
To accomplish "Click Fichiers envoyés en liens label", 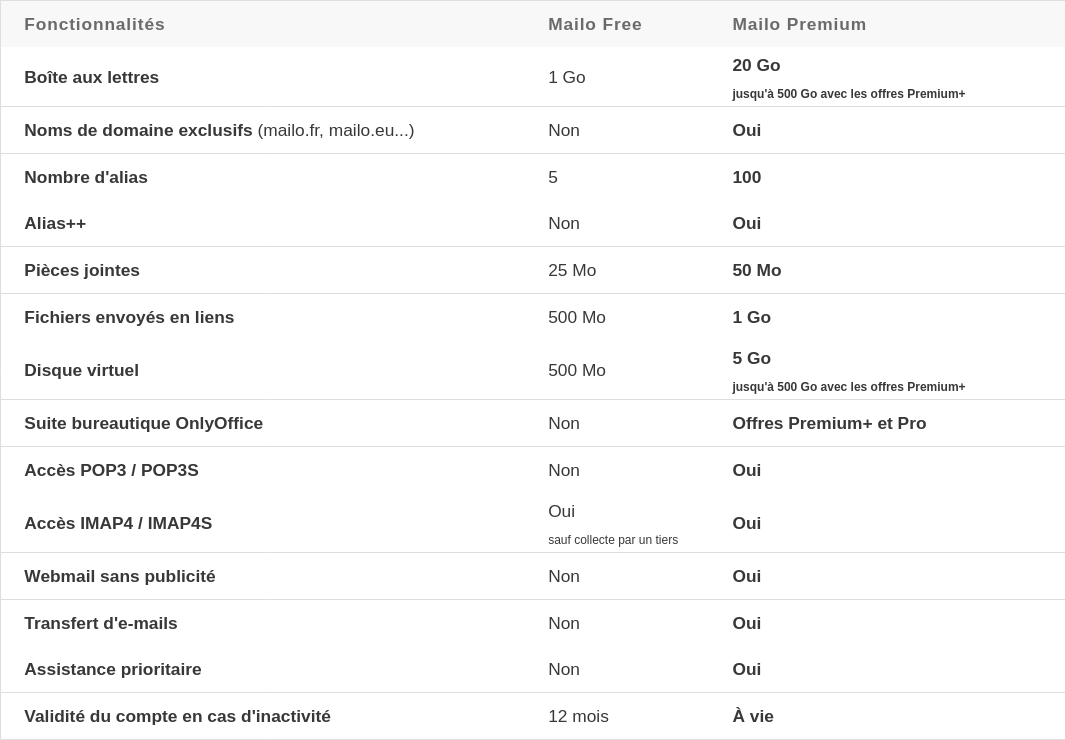I will pyautogui.click(x=129, y=317).
